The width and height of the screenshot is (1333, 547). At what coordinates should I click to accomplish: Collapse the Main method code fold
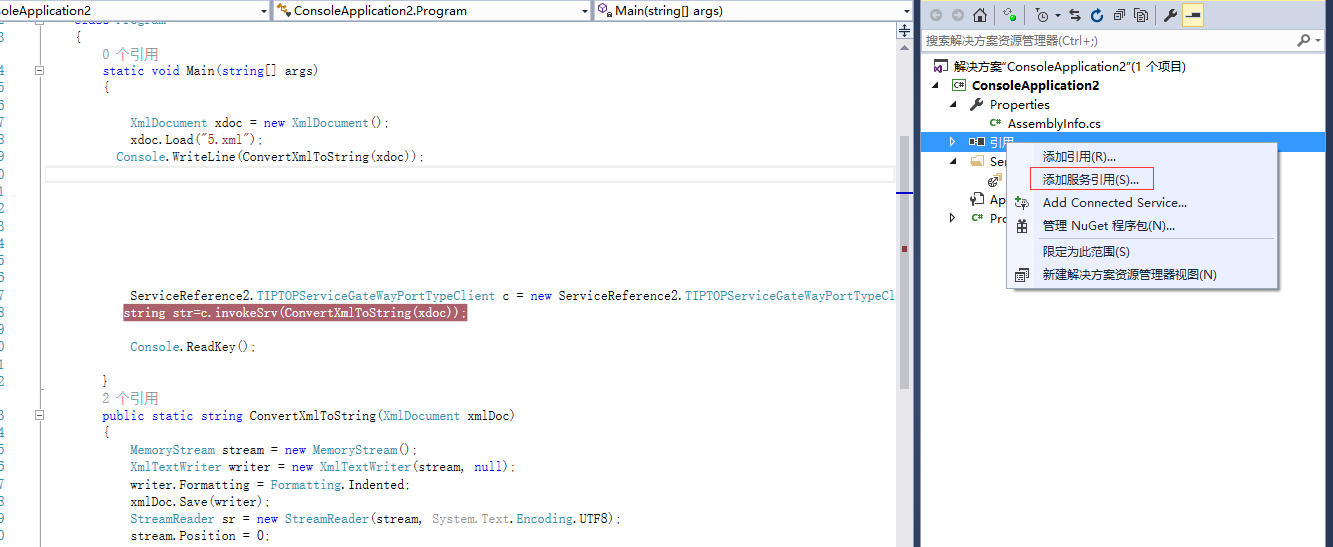click(39, 71)
